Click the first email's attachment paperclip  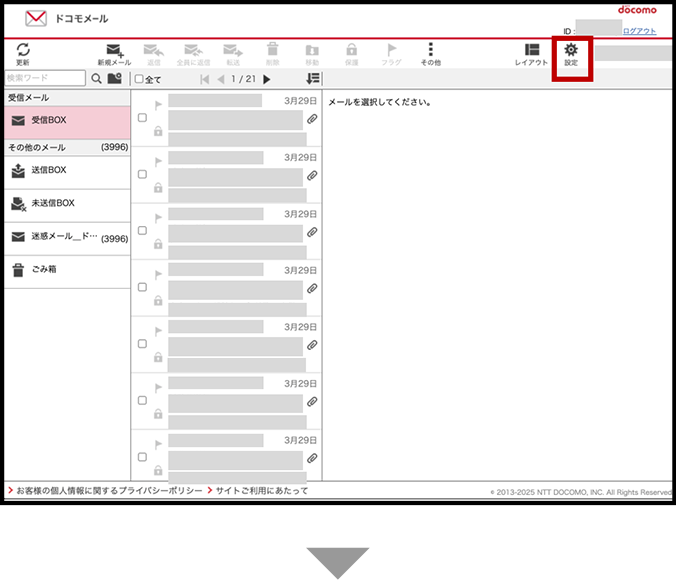coord(312,119)
